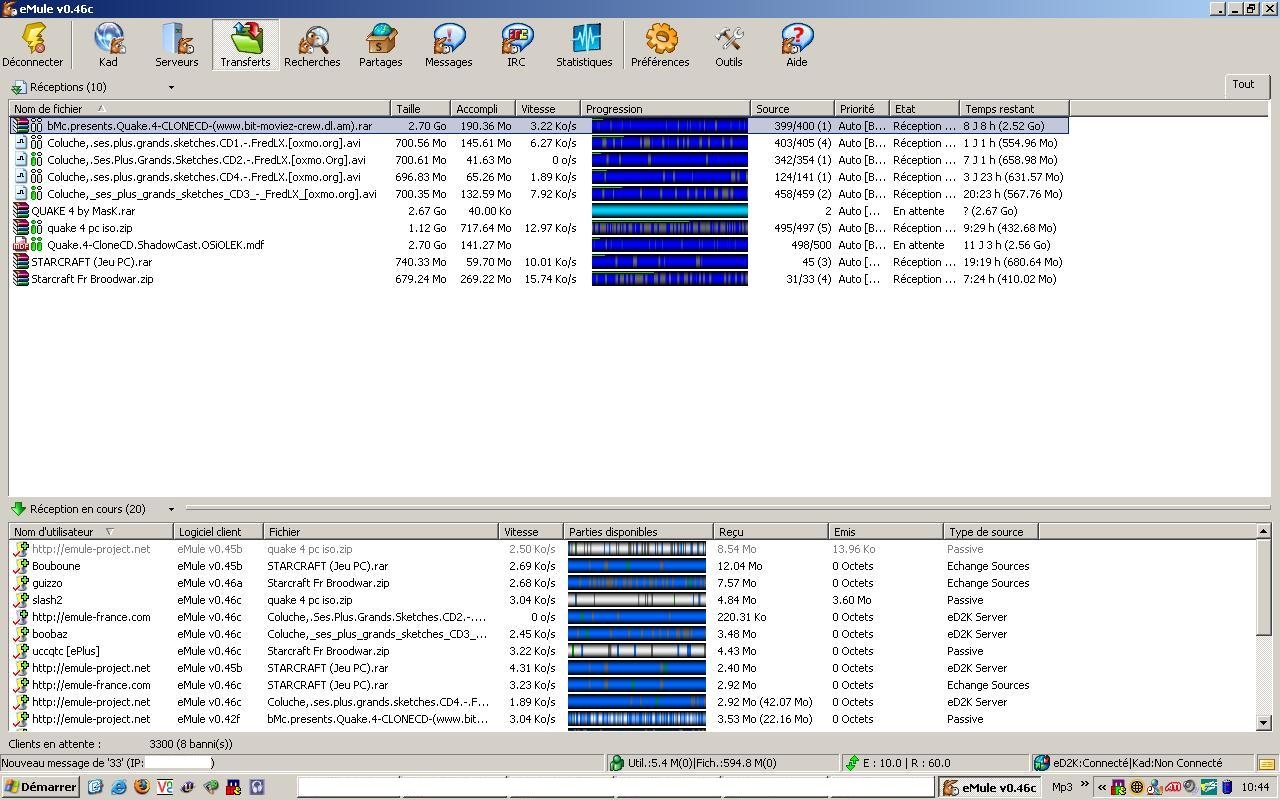
Task: Show the Statistiques graphs
Action: pos(584,45)
